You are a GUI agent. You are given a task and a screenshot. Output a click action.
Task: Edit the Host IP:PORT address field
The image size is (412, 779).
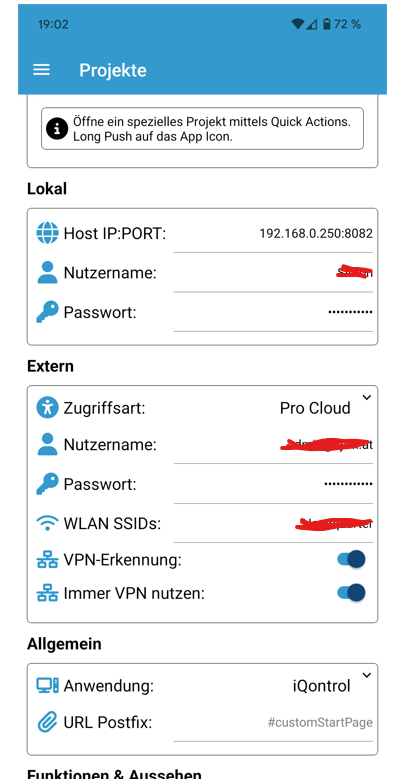(x=273, y=234)
